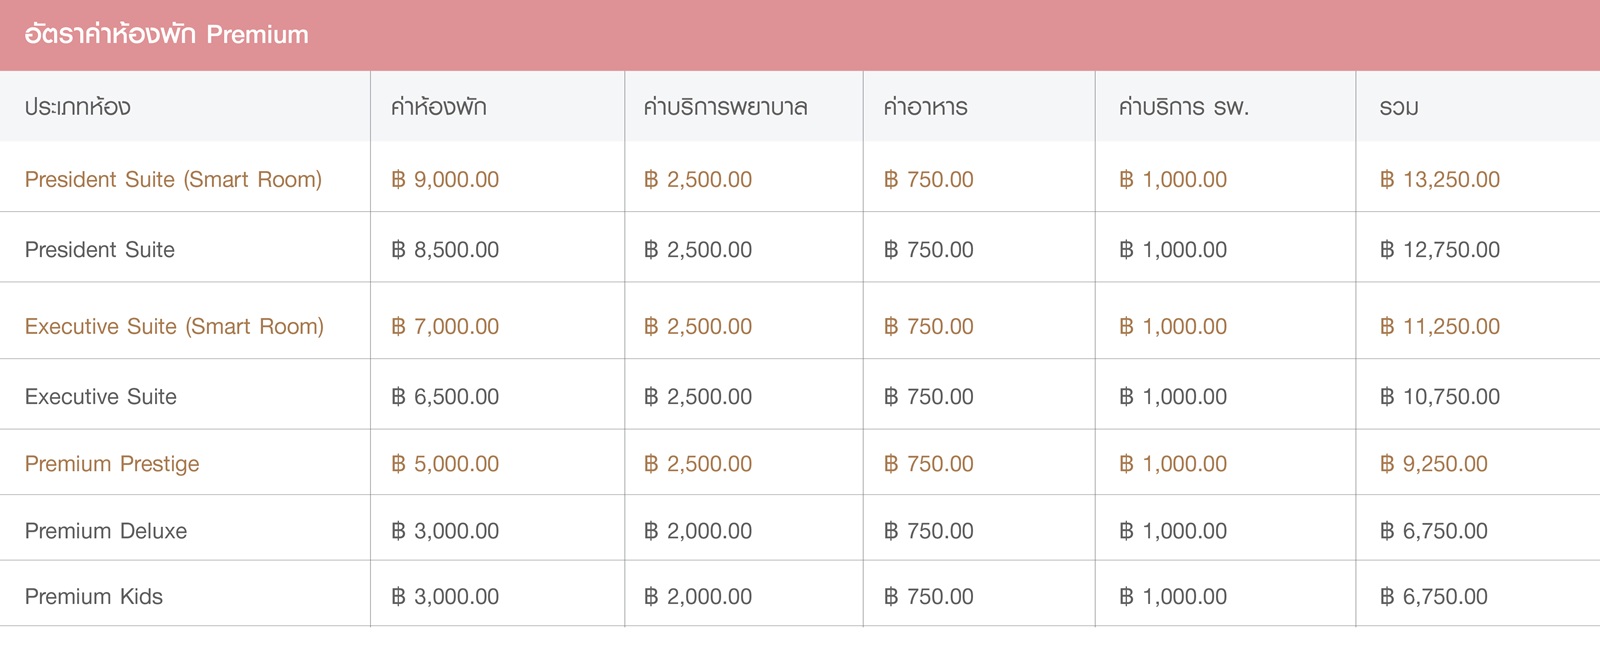Click the Premium Deluxe room name
The image size is (1600, 650).
106,531
